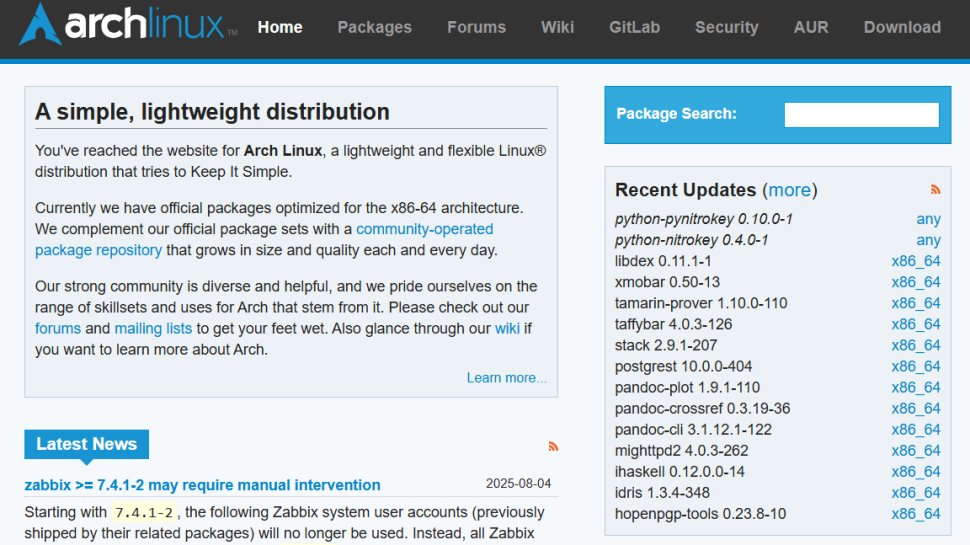970x545 pixels.
Task: Open the Packages nav item
Action: pyautogui.click(x=374, y=27)
